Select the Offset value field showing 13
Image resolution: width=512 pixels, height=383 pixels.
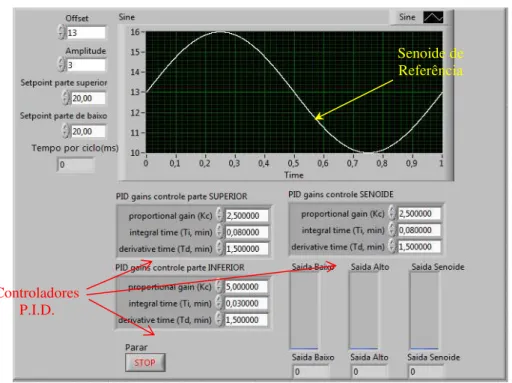(86, 32)
